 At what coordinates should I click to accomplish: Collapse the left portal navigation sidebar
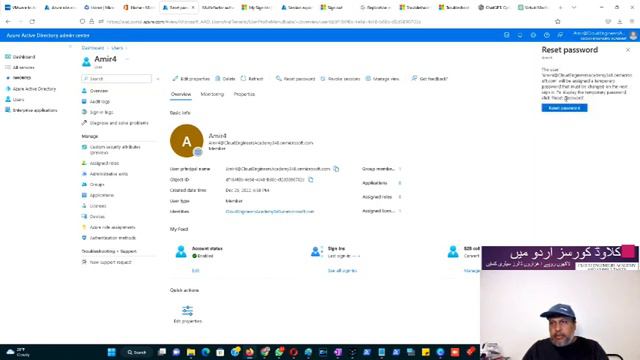(70, 47)
